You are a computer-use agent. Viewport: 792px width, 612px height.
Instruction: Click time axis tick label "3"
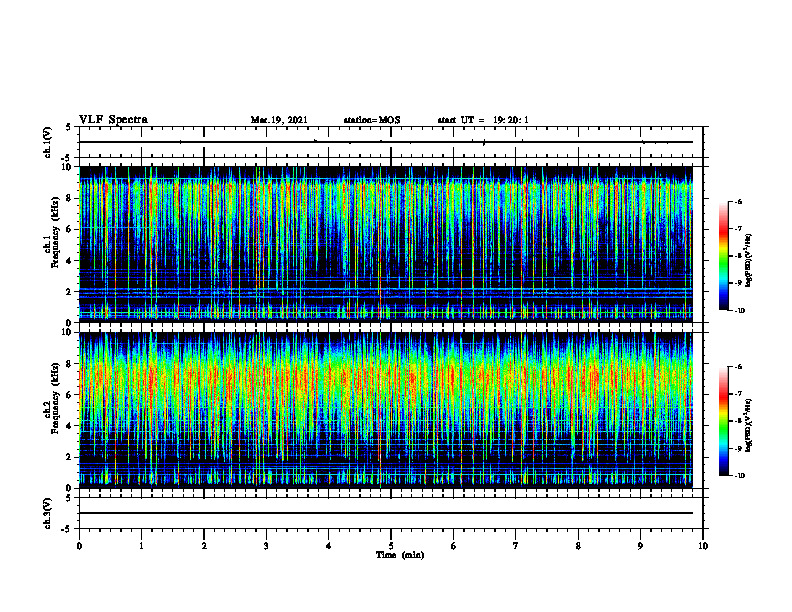(x=266, y=546)
